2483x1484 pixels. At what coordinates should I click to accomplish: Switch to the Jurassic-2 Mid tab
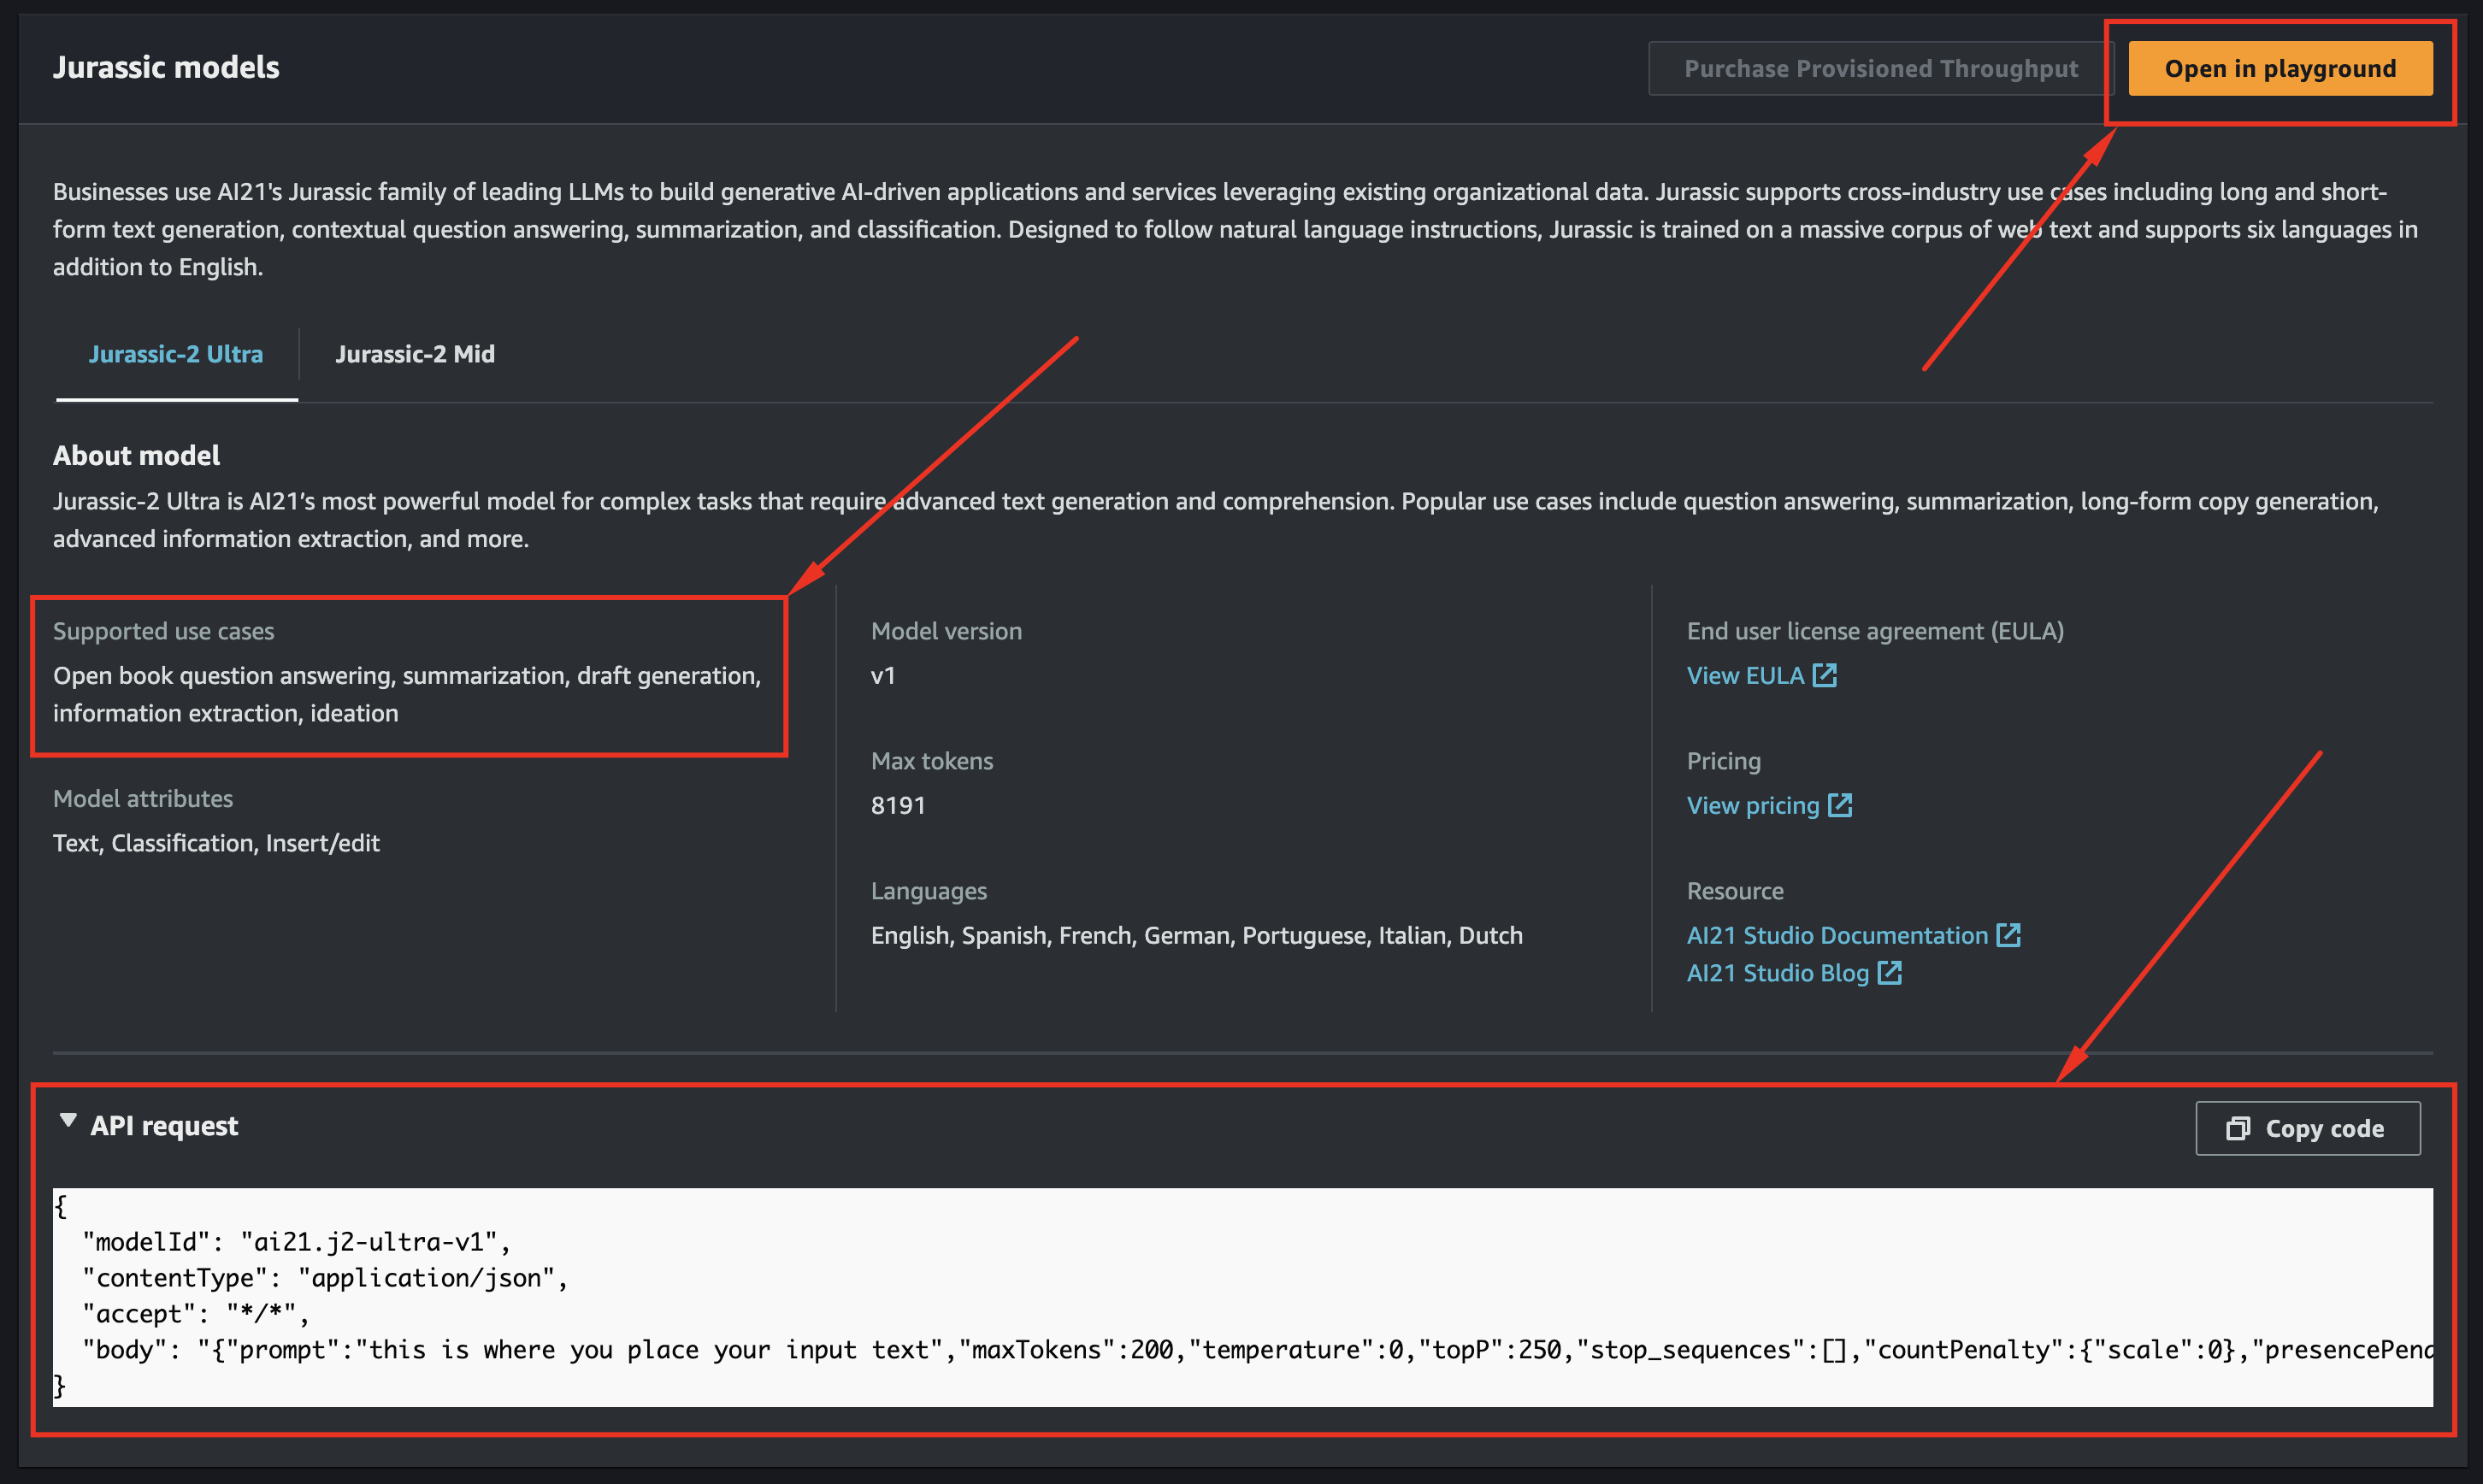415,354
